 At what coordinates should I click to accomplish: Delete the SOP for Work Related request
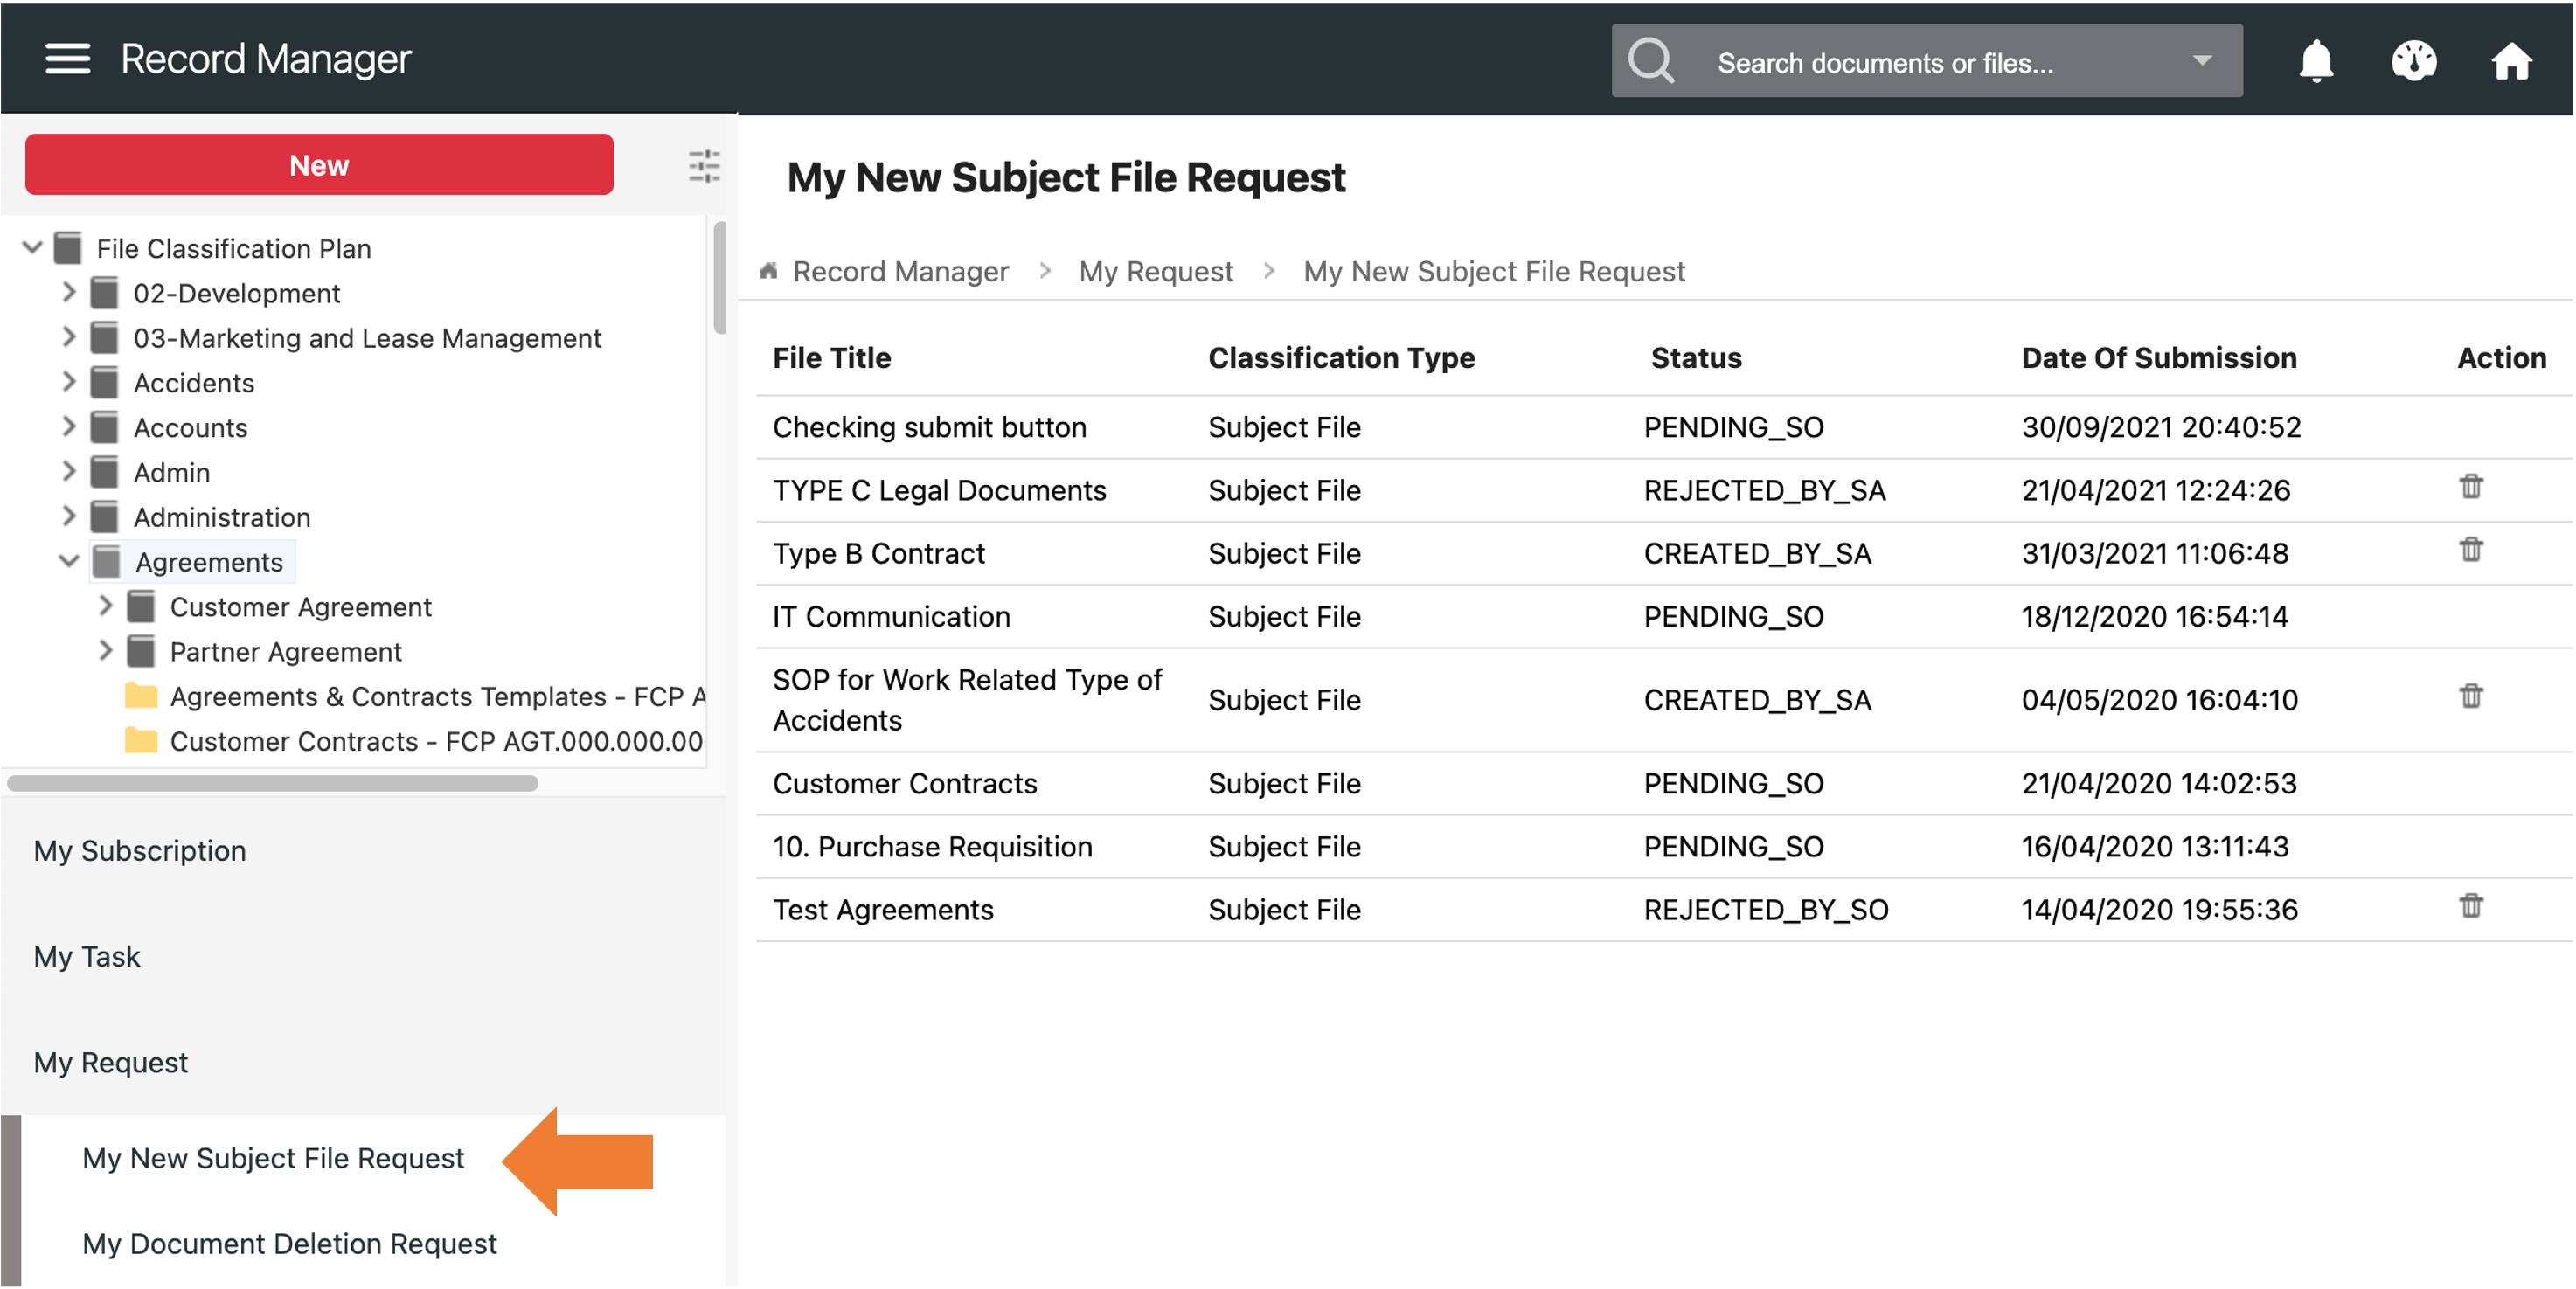click(2470, 696)
